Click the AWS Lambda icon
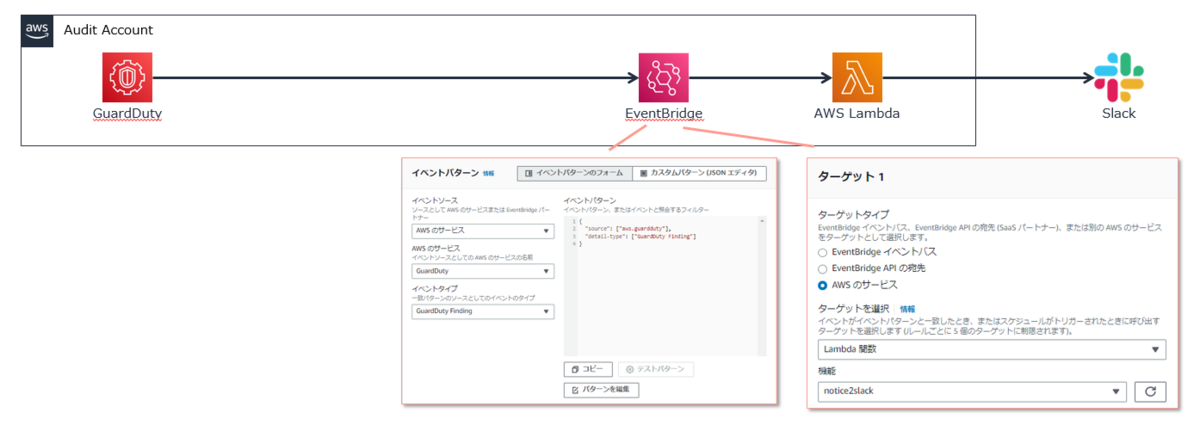The width and height of the screenshot is (1200, 425). coord(857,78)
